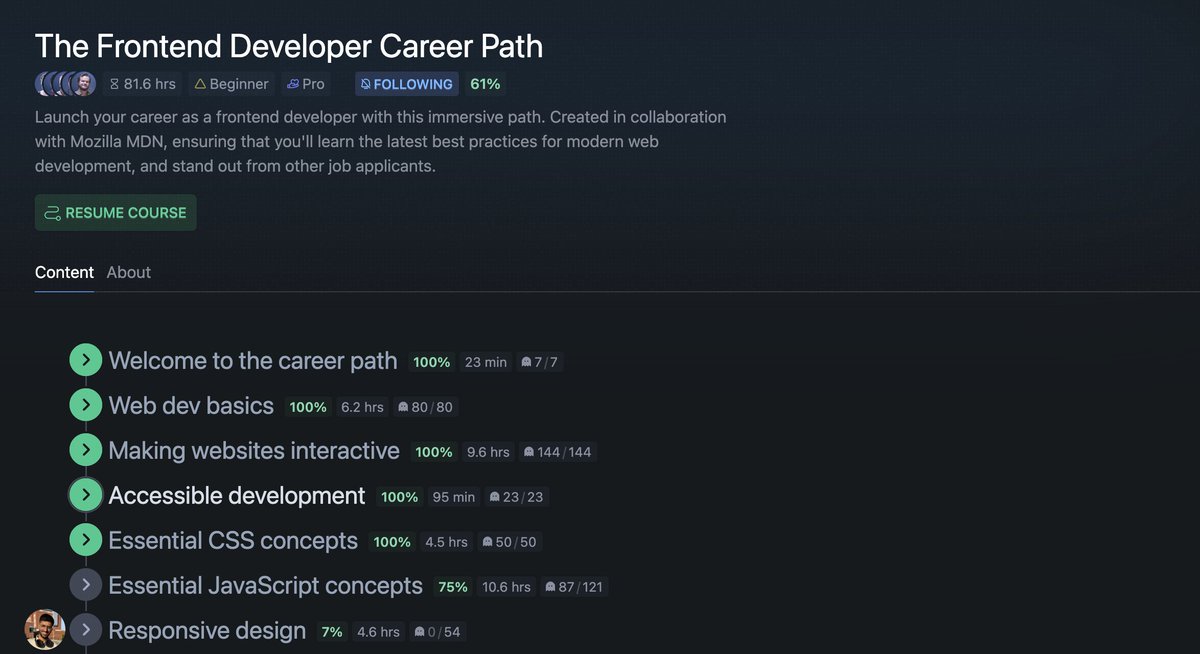Open the Responsive design module chevron
Viewport: 1200px width, 654px height.
[x=85, y=629]
